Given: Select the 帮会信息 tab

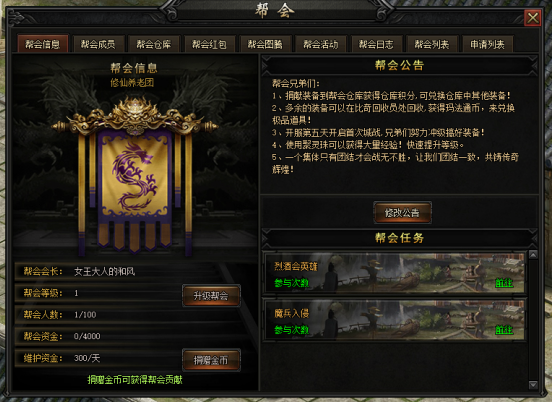Looking at the screenshot, I should click(x=43, y=44).
